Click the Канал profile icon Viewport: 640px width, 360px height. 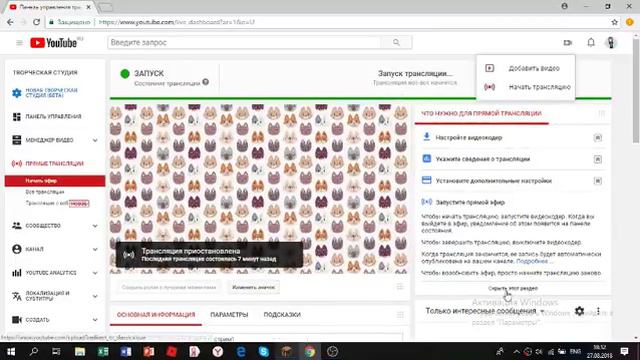(x=17, y=249)
